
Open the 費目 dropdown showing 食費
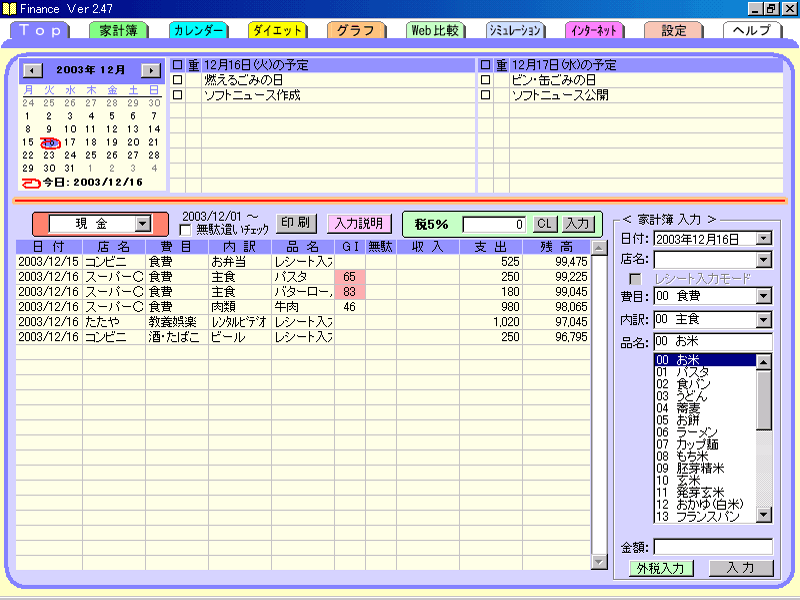(x=764, y=296)
